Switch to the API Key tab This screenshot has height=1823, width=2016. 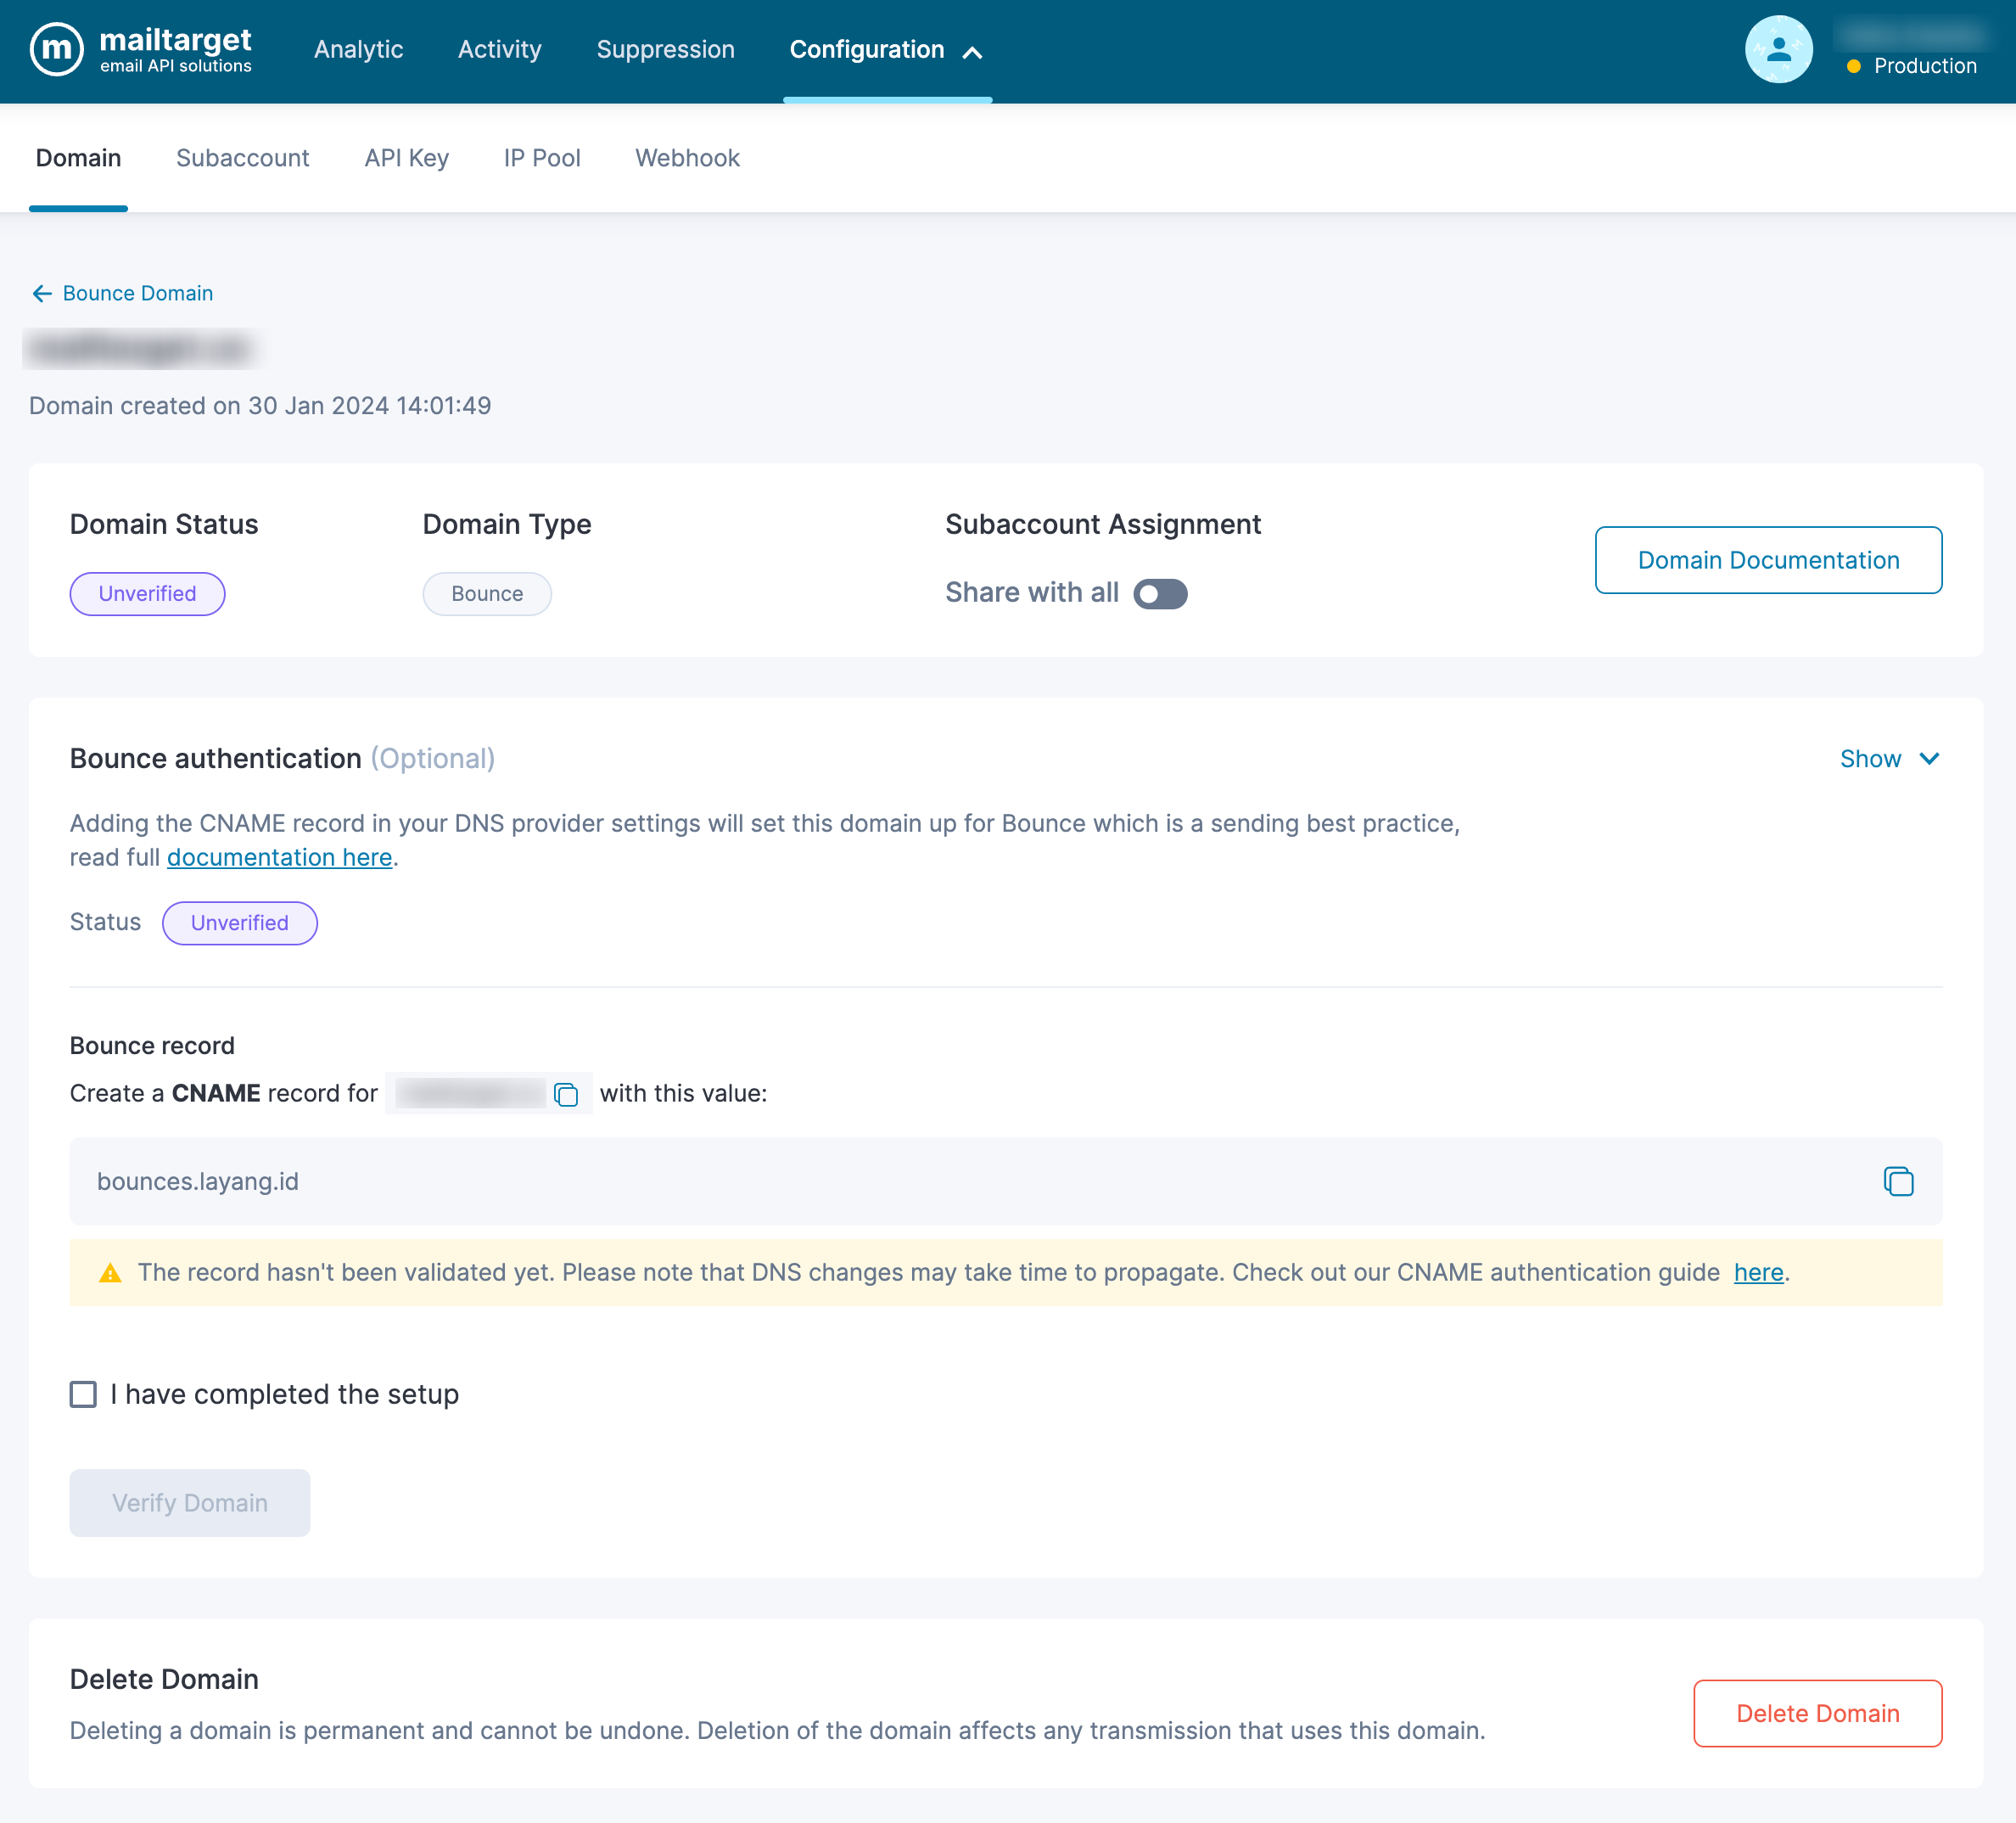pyautogui.click(x=406, y=158)
